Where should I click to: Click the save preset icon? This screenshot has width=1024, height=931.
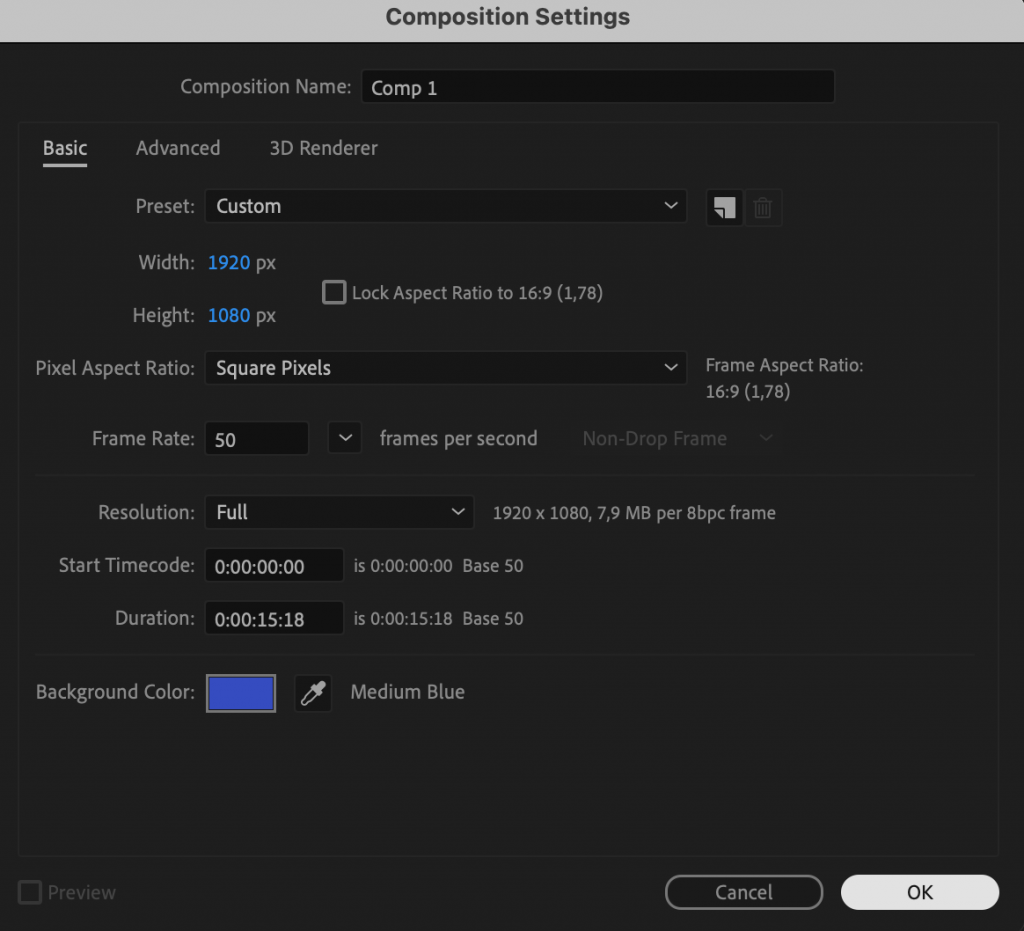[723, 207]
